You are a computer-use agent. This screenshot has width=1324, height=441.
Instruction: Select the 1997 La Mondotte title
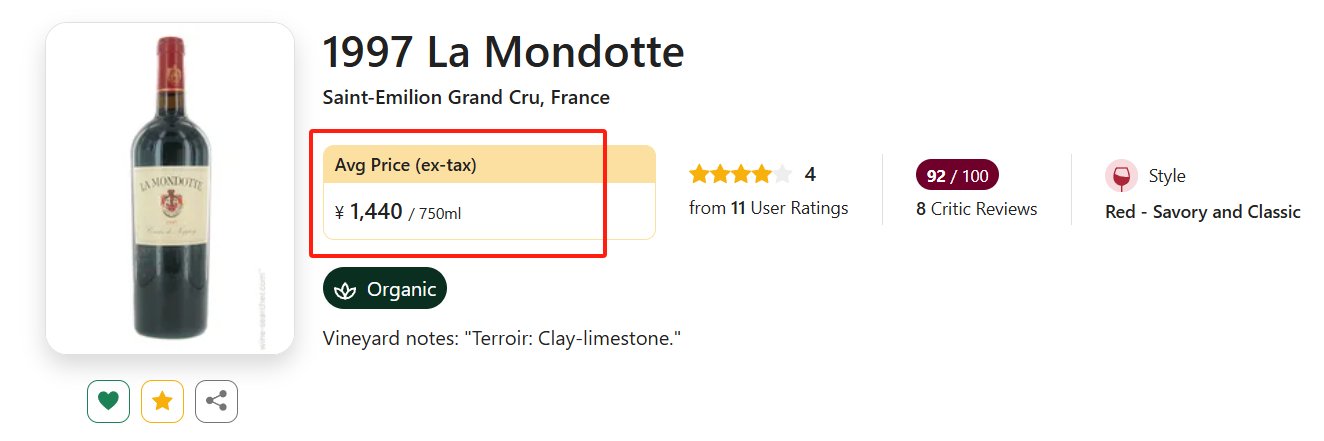click(x=503, y=52)
